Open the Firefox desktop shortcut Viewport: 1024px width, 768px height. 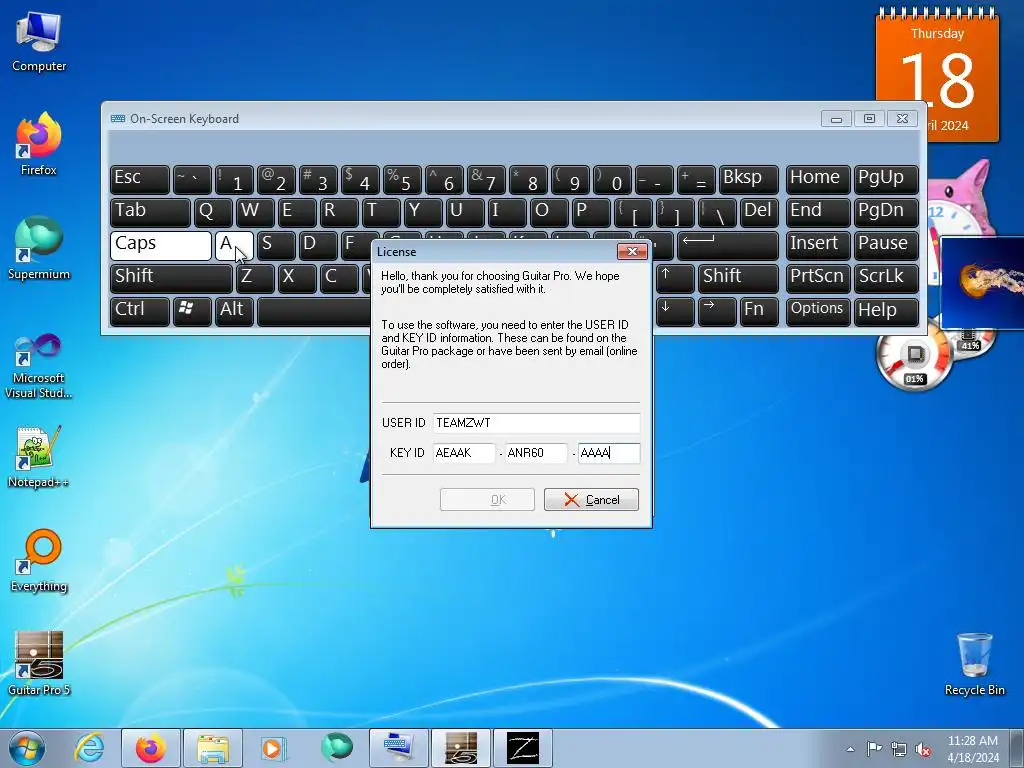39,145
